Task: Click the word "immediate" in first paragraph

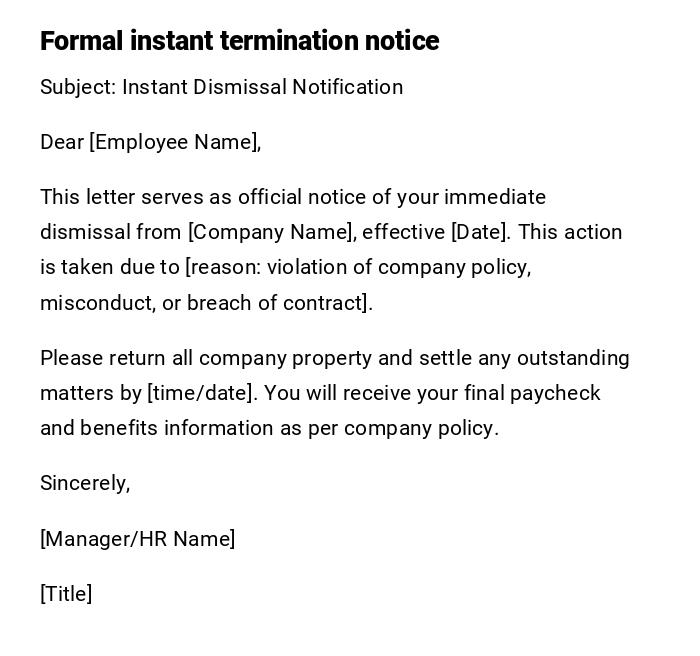Action: tap(495, 197)
